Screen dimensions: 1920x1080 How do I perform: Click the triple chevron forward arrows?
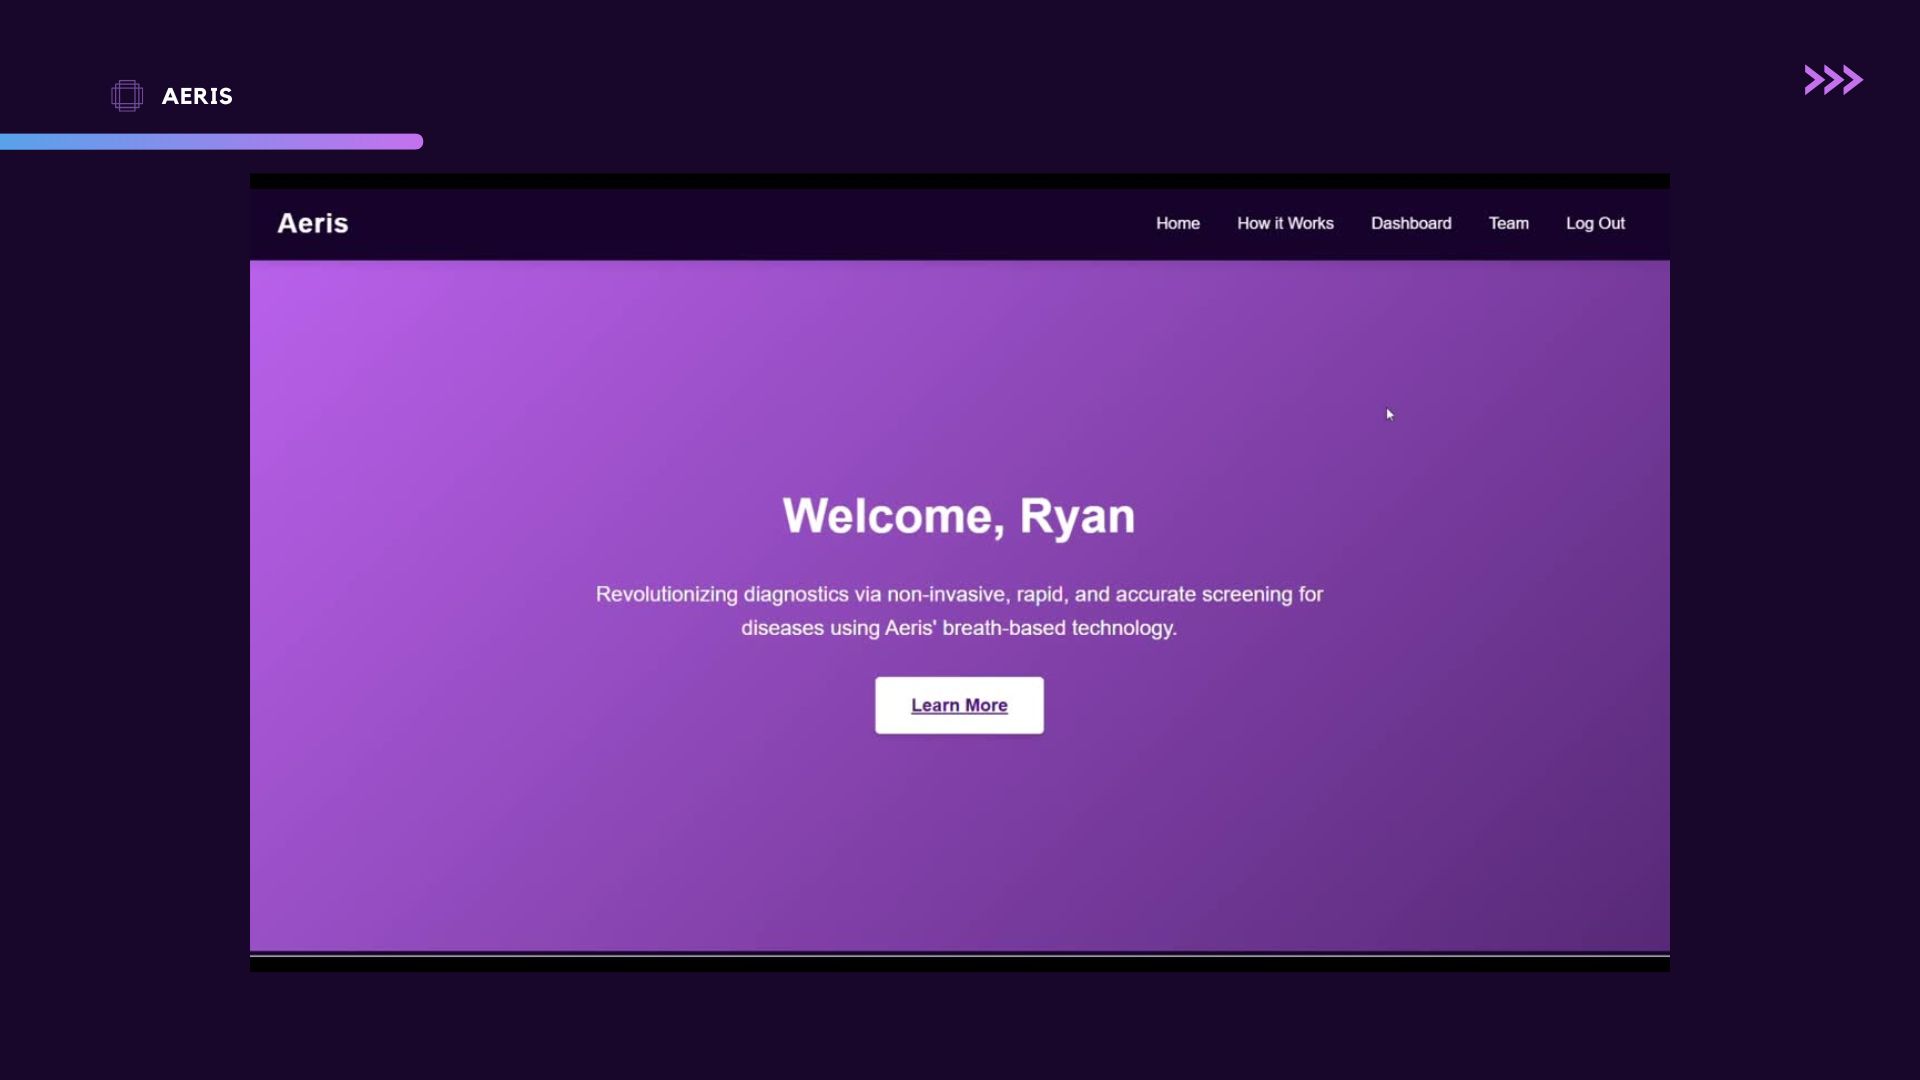1832,80
